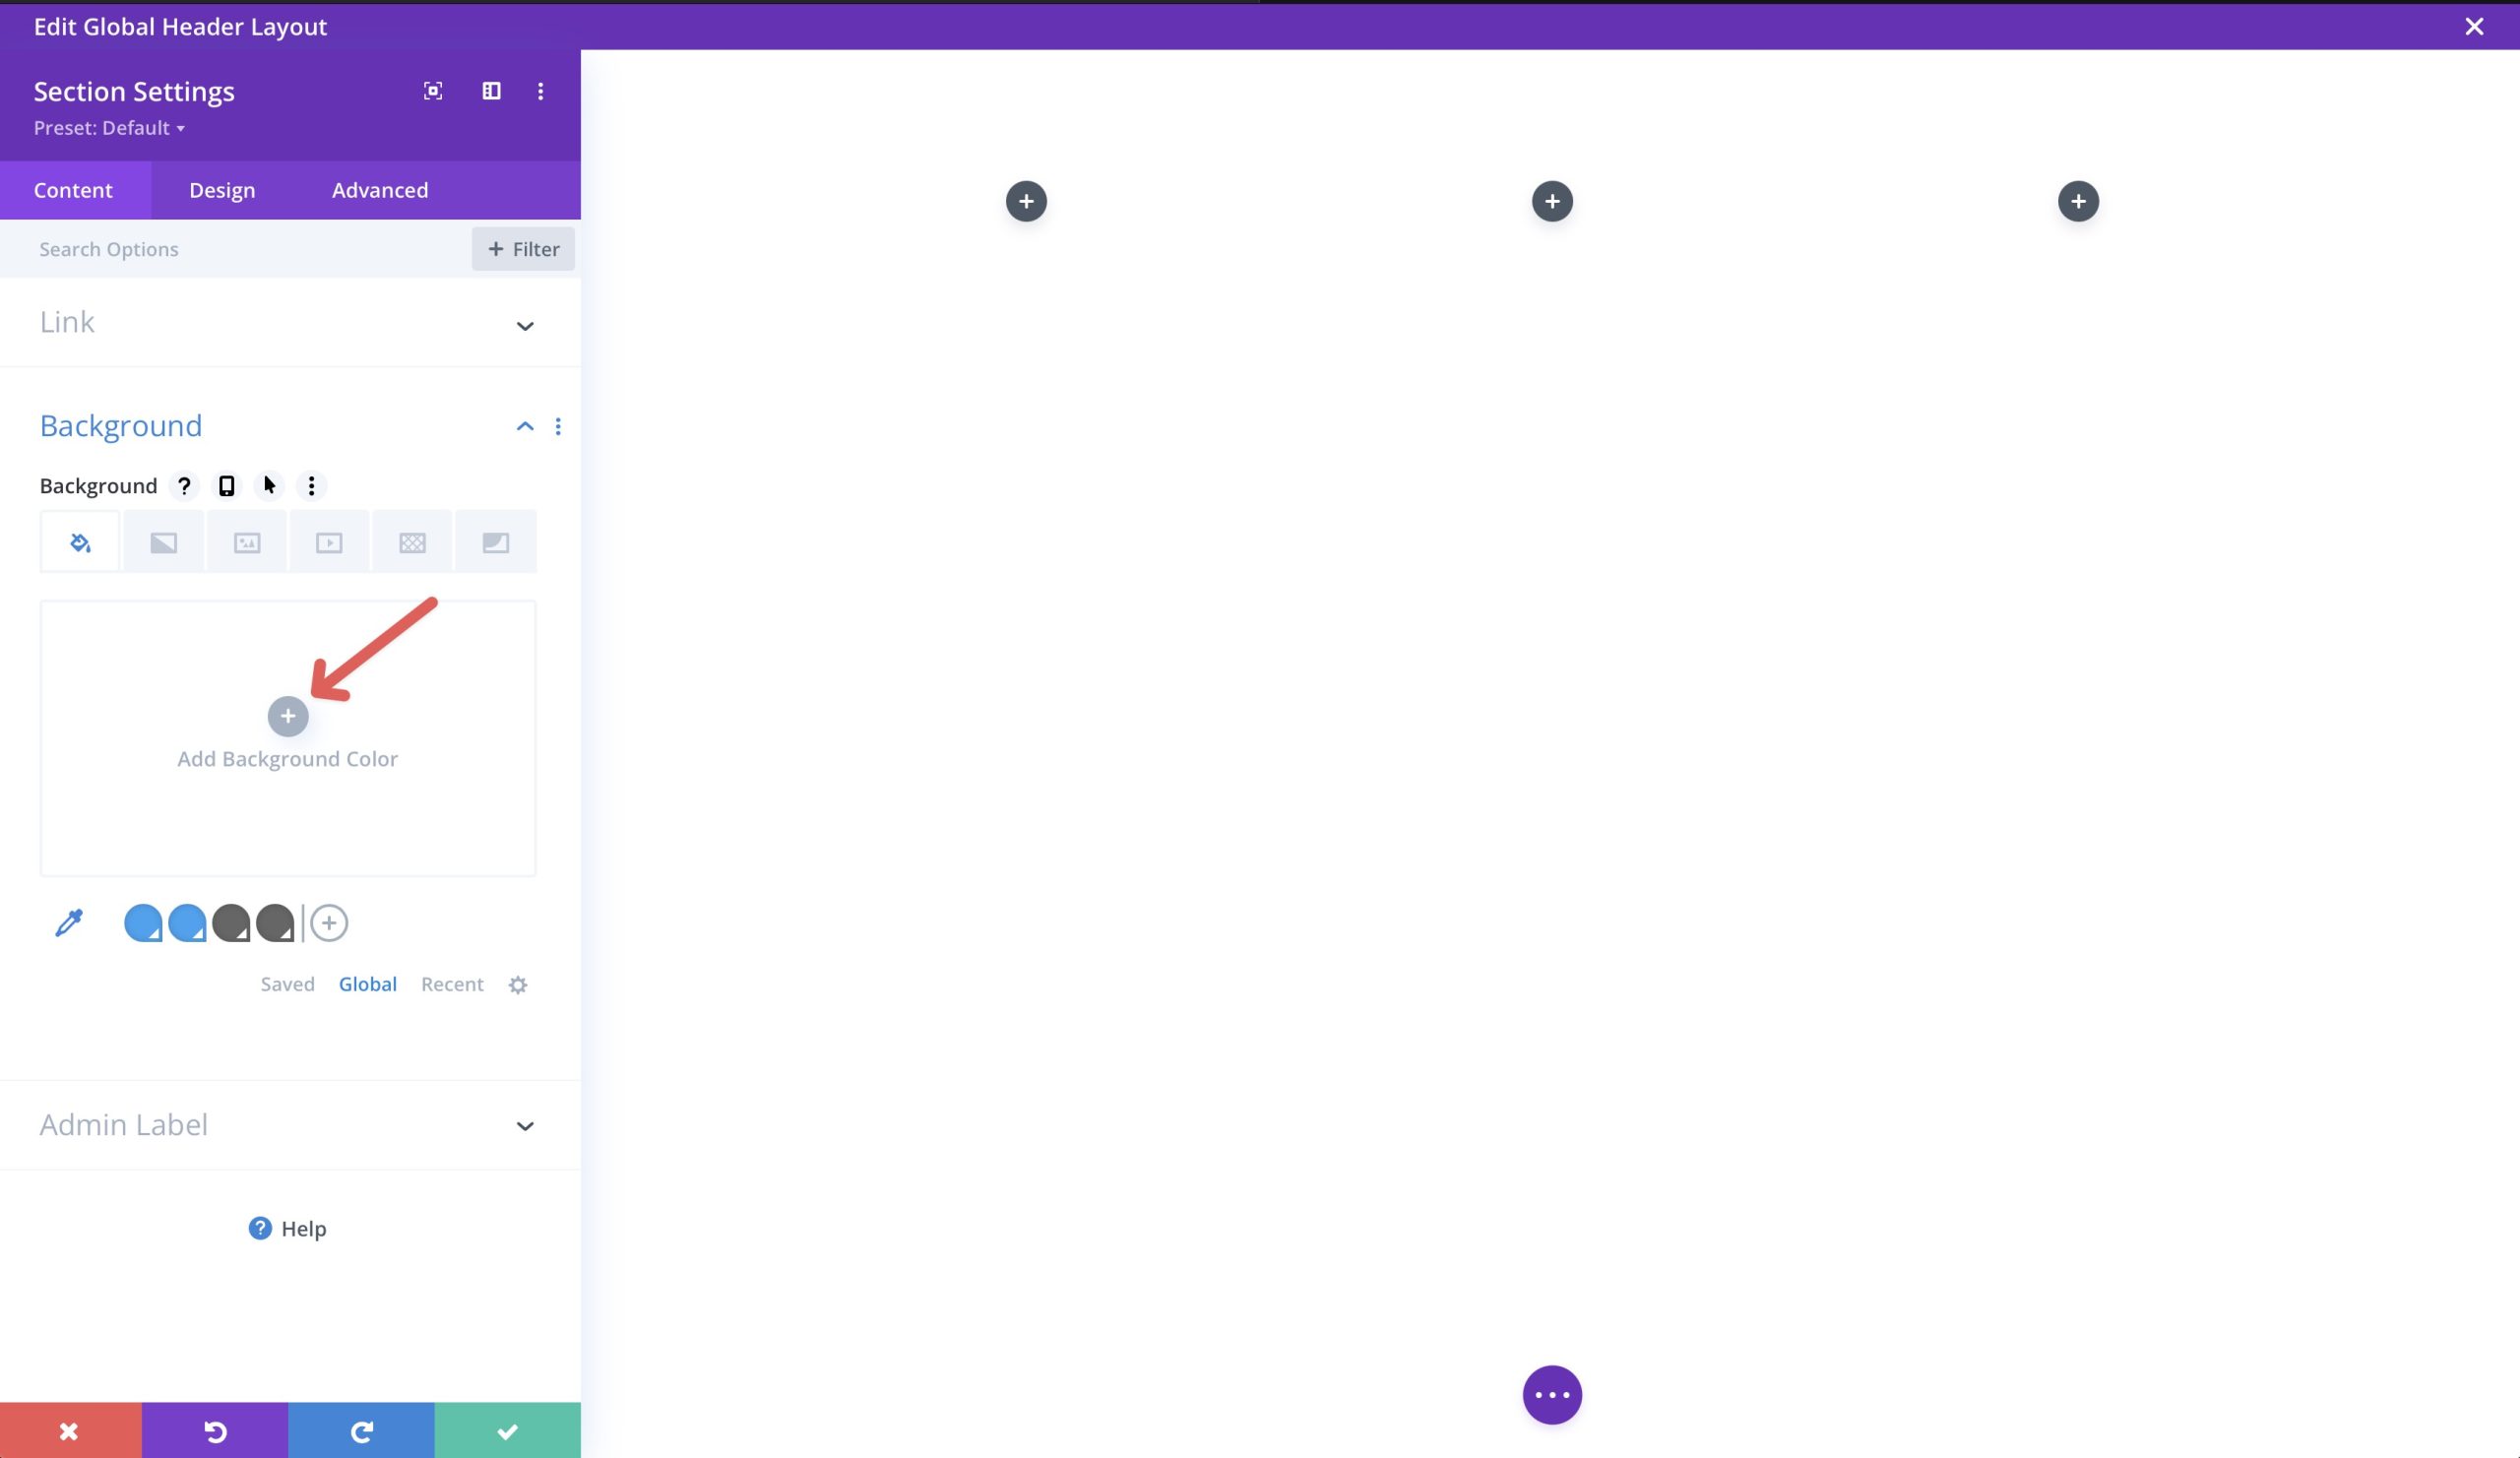Image resolution: width=2520 pixels, height=1458 pixels.
Task: Select the image background type icon
Action: click(245, 541)
